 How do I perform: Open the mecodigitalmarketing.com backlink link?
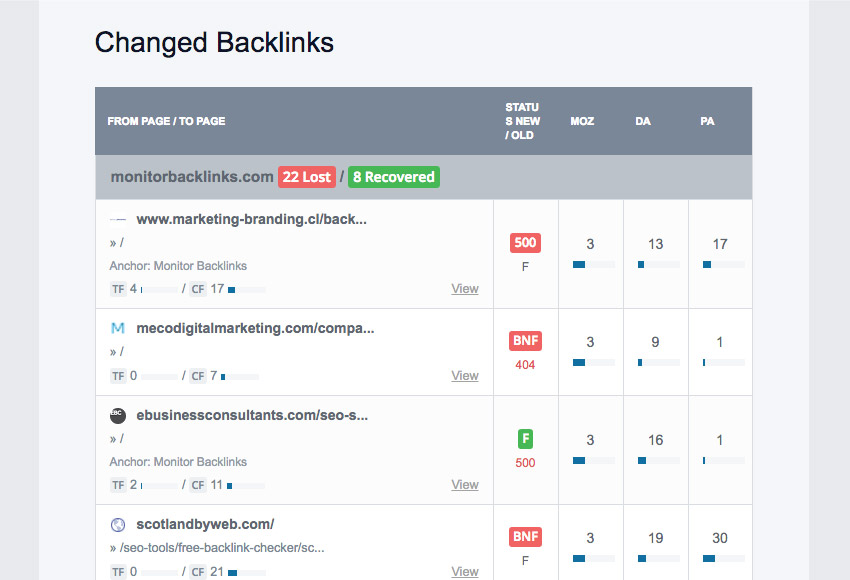click(x=255, y=328)
